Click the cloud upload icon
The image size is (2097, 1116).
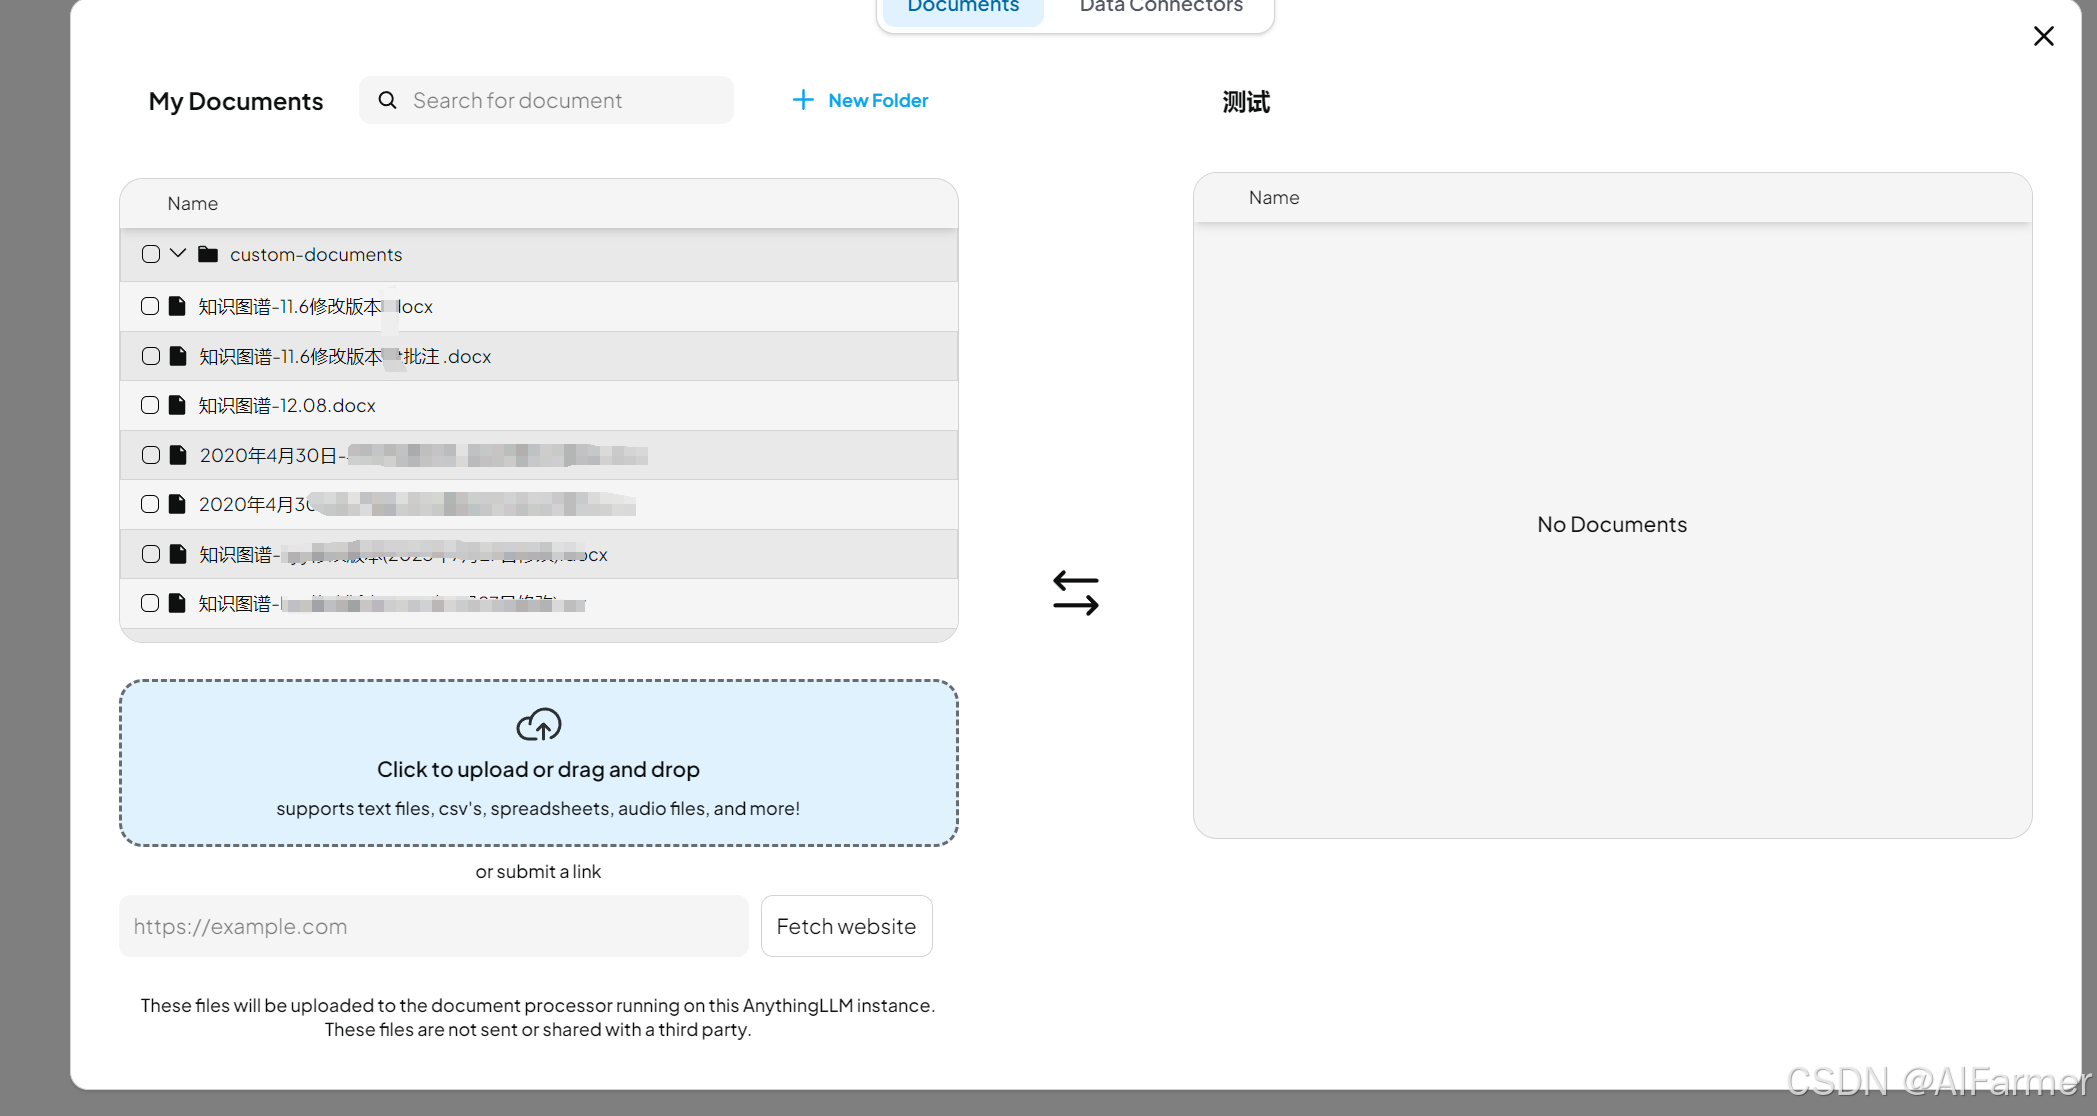click(x=538, y=725)
